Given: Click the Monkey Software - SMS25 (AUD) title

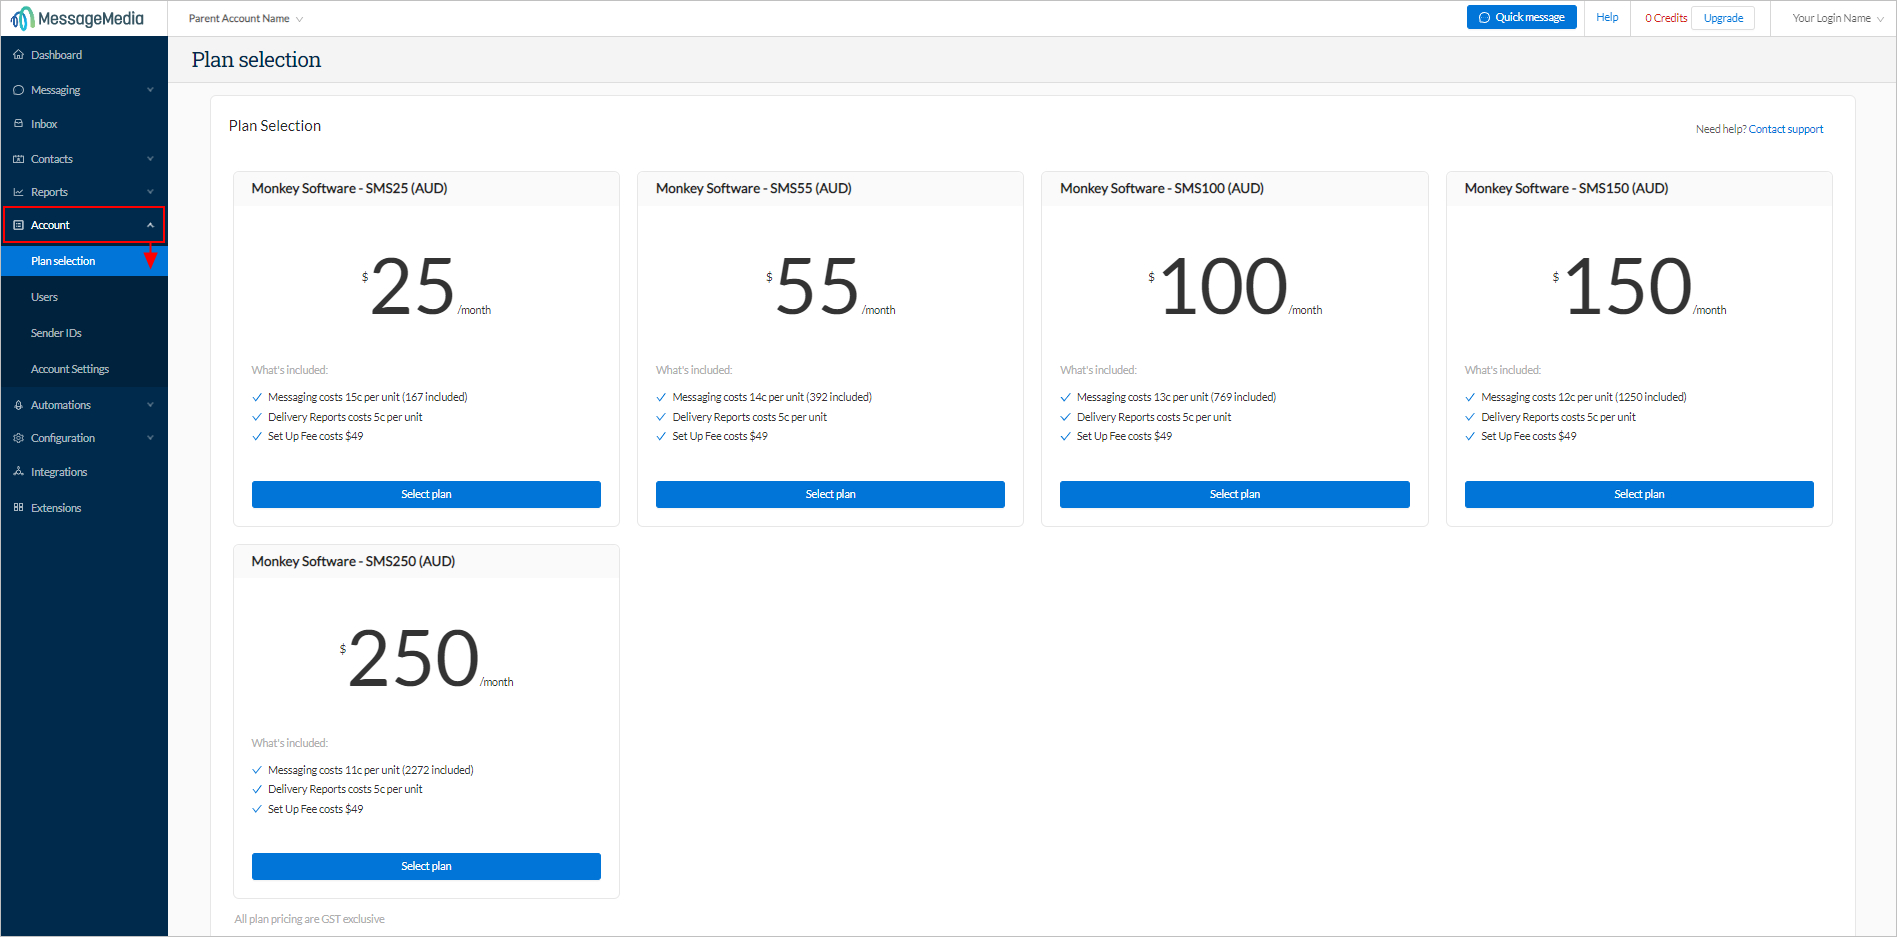Looking at the screenshot, I should click(x=349, y=188).
